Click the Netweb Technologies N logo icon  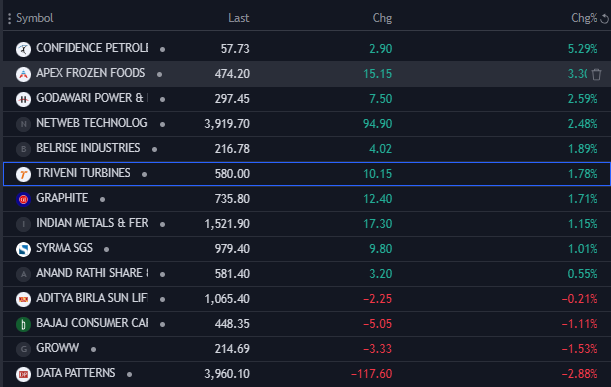(23, 124)
